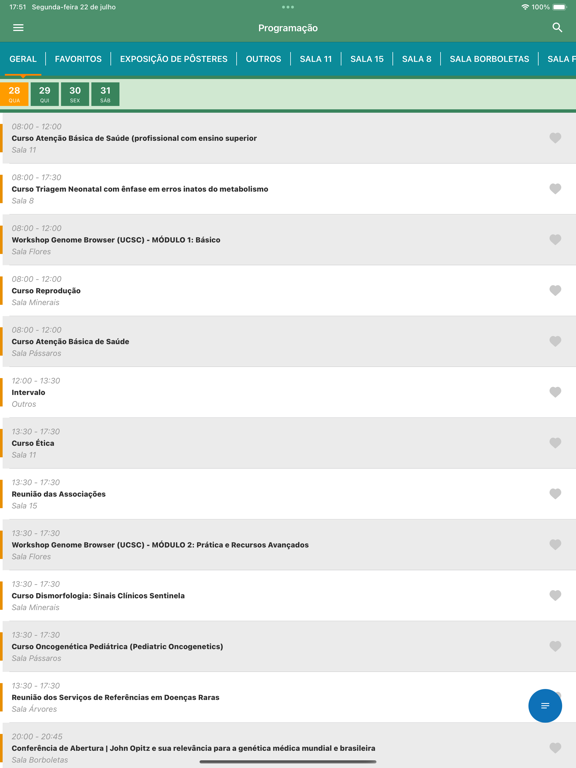Select day 28 QUA
The image size is (576, 768).
tap(14, 94)
